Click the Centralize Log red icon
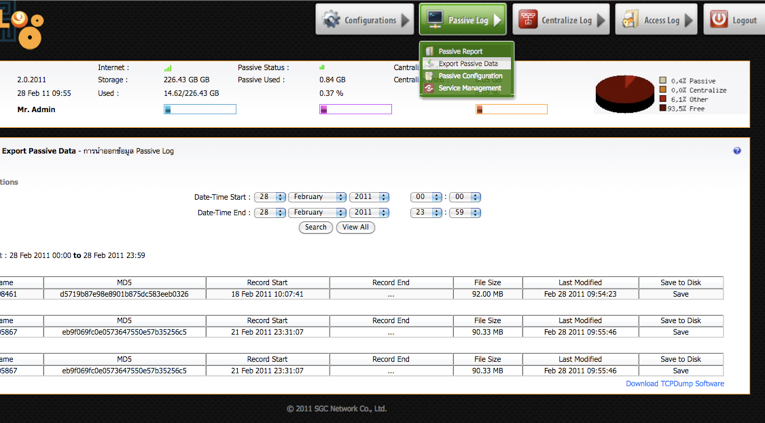This screenshot has width=765, height=423. (x=527, y=20)
